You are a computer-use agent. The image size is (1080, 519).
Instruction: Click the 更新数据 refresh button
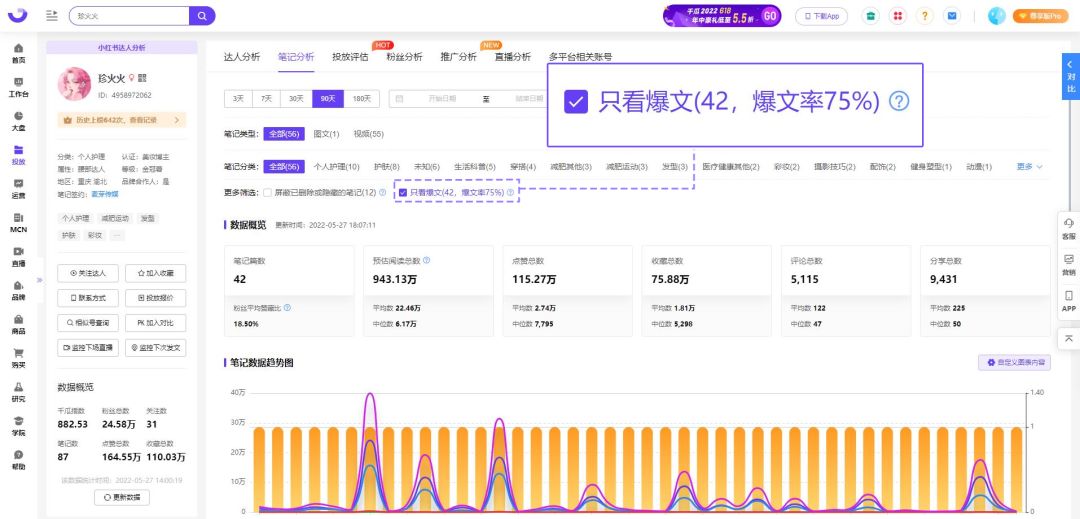point(122,497)
